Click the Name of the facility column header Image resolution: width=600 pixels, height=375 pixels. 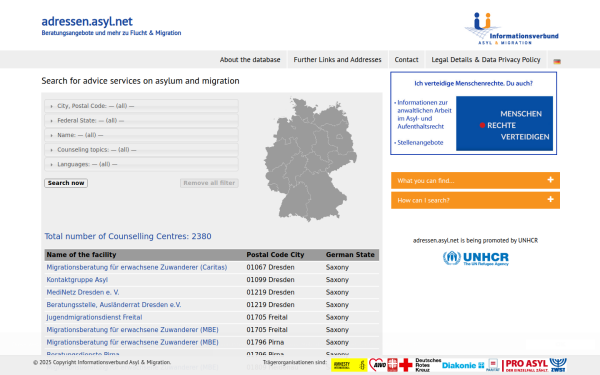[x=81, y=254]
